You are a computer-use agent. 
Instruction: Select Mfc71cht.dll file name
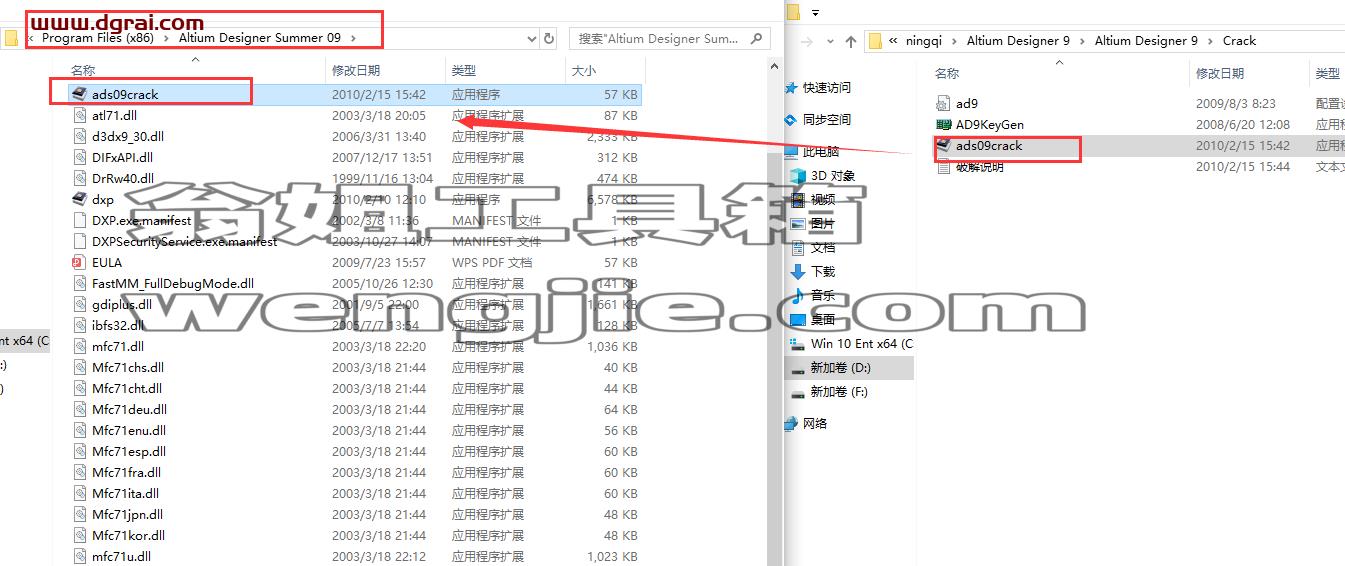[127, 388]
